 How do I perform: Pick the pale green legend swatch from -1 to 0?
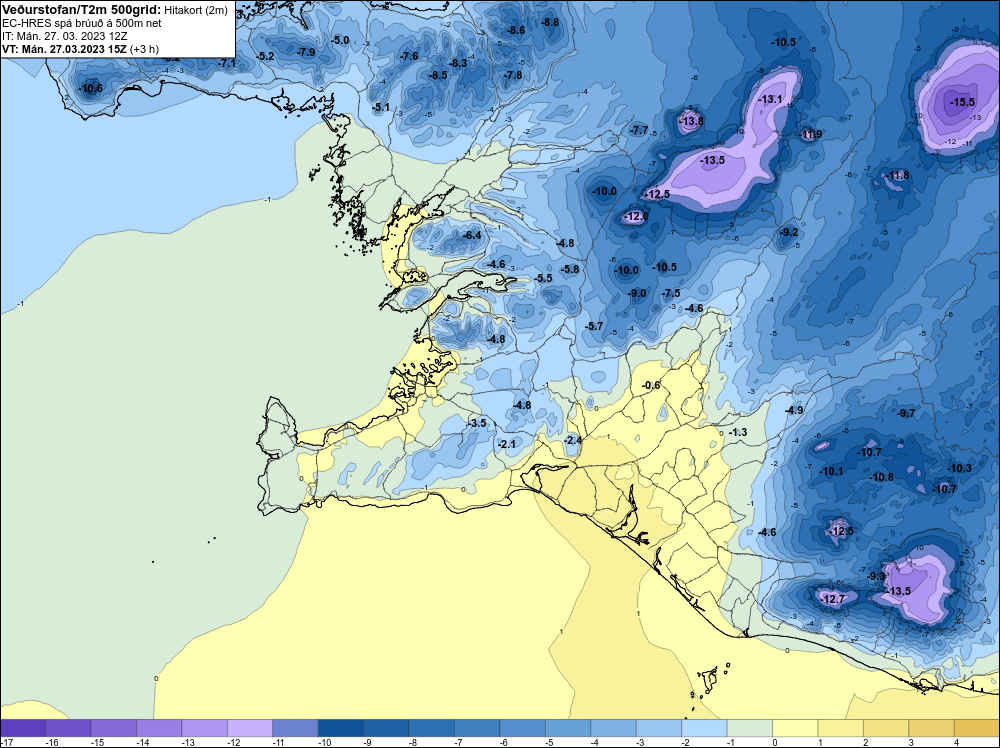pyautogui.click(x=750, y=728)
